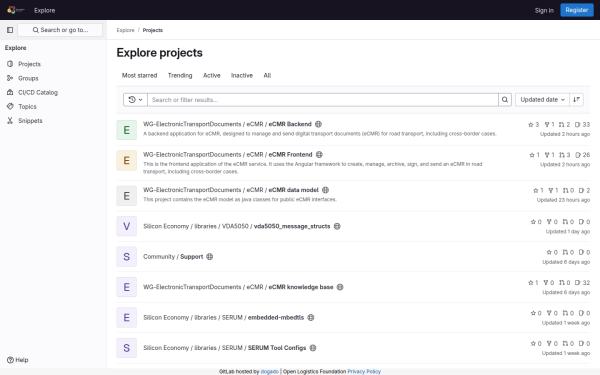600x375 pixels.
Task: Open the Community / Support project link
Action: click(173, 257)
